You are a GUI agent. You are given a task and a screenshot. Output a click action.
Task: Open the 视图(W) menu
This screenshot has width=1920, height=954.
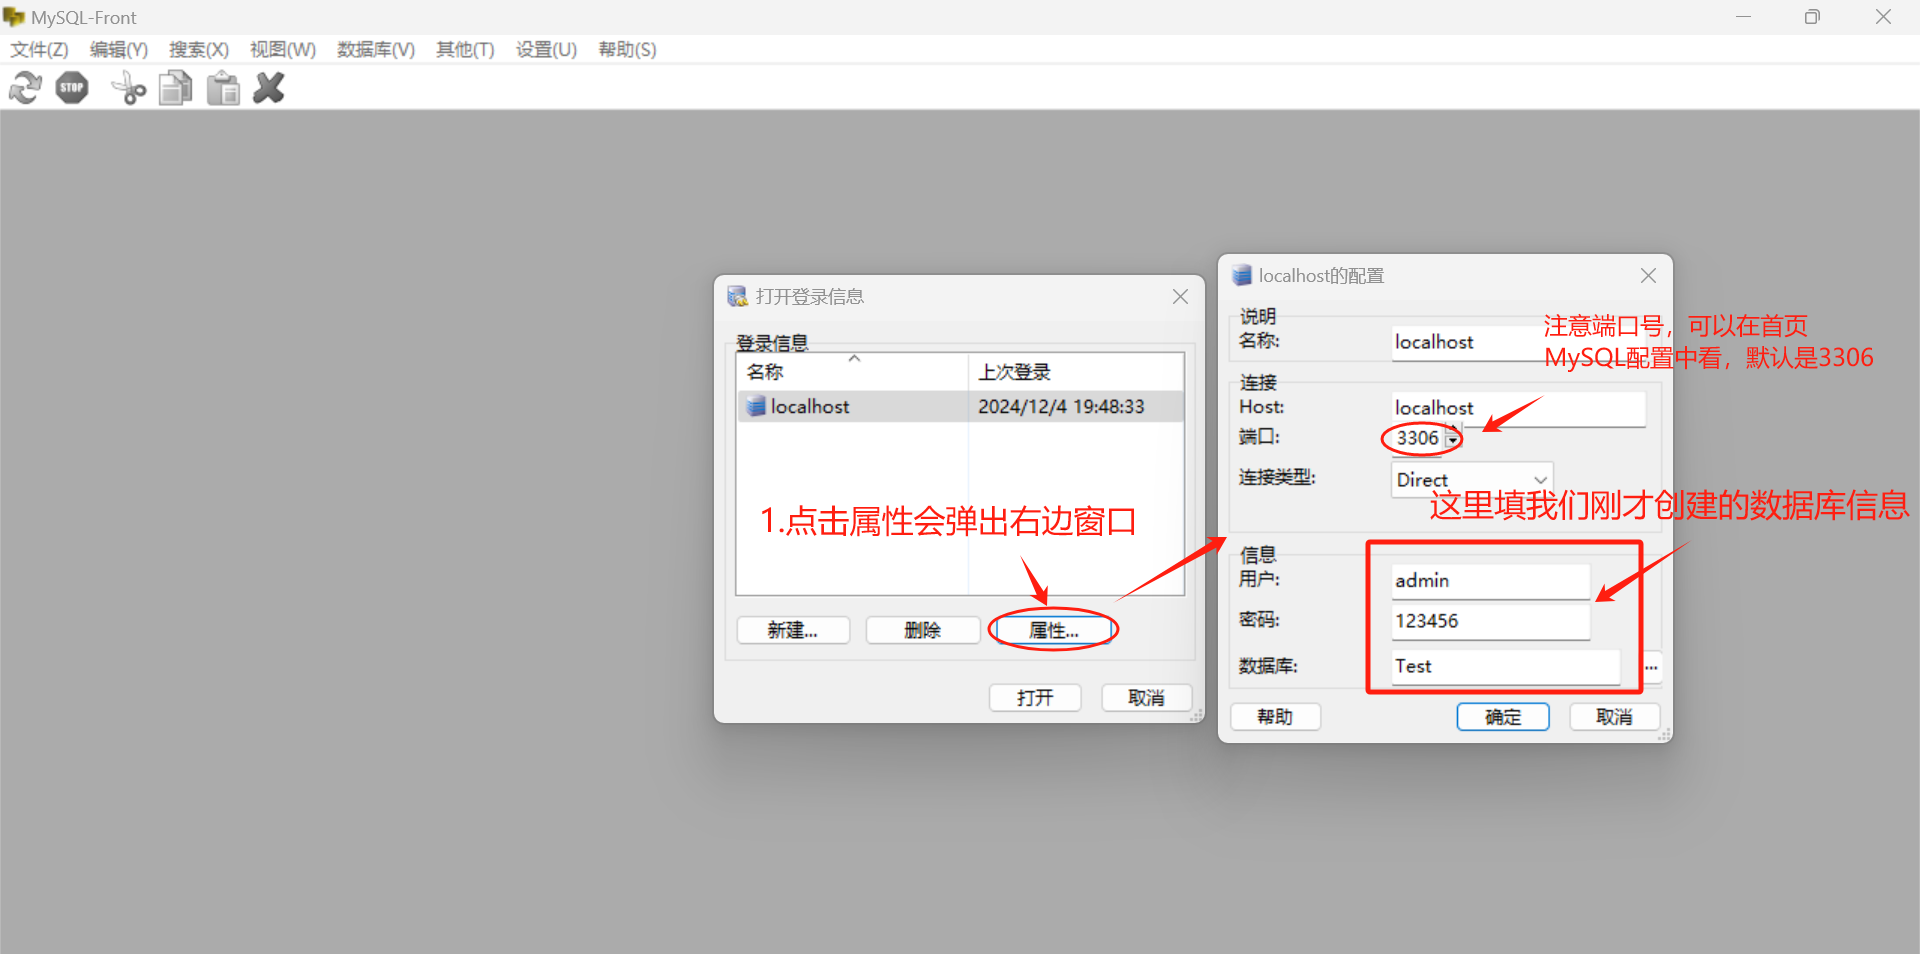(283, 50)
